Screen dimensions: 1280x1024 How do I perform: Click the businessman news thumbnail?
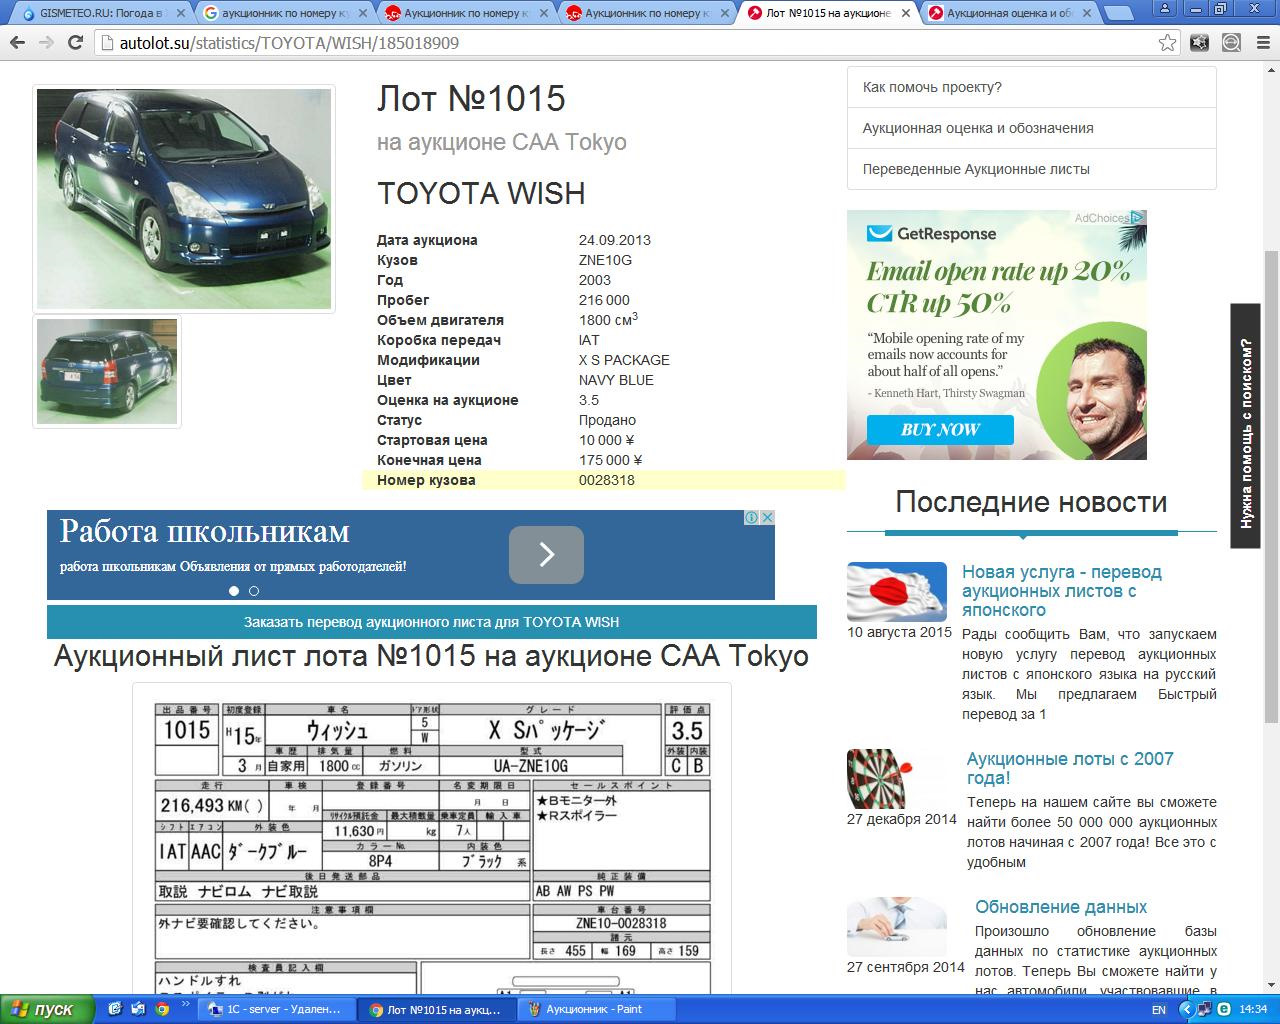pos(897,927)
